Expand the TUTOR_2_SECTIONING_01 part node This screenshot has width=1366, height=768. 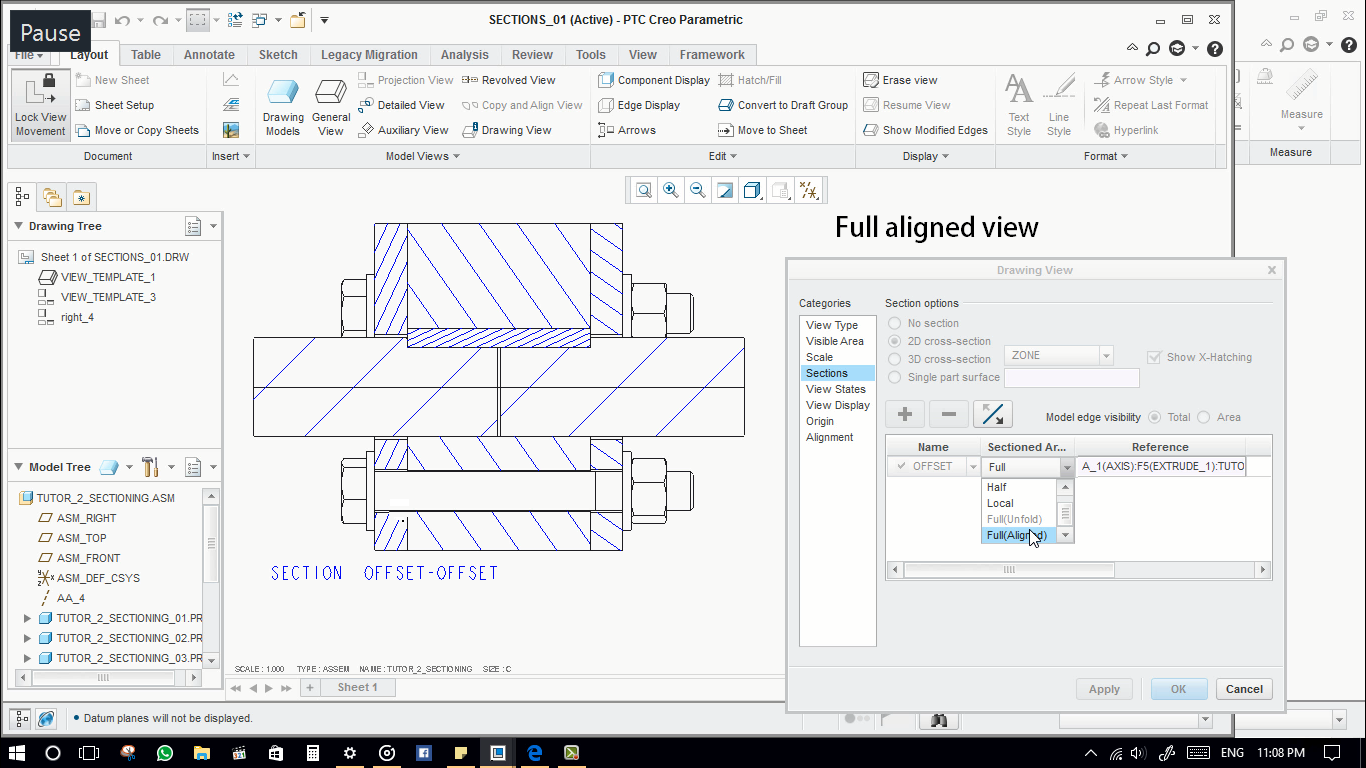pyautogui.click(x=27, y=618)
